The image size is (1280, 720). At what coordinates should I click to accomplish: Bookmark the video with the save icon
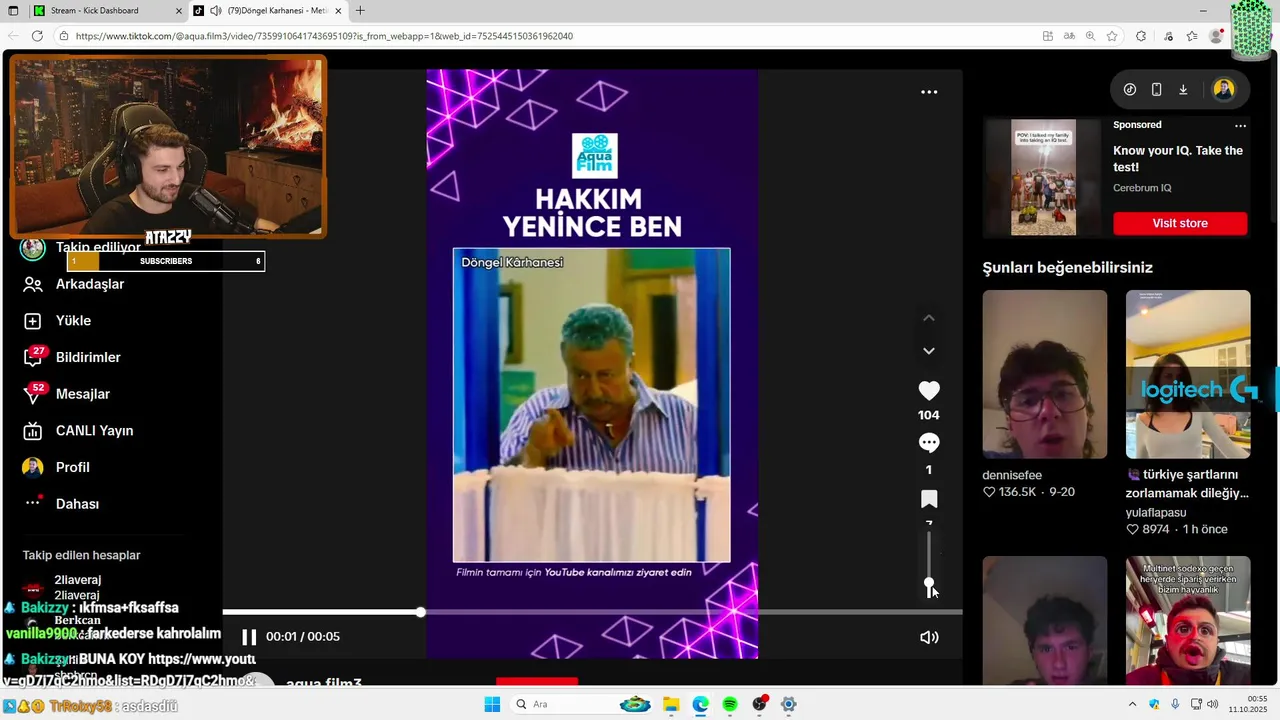(929, 499)
